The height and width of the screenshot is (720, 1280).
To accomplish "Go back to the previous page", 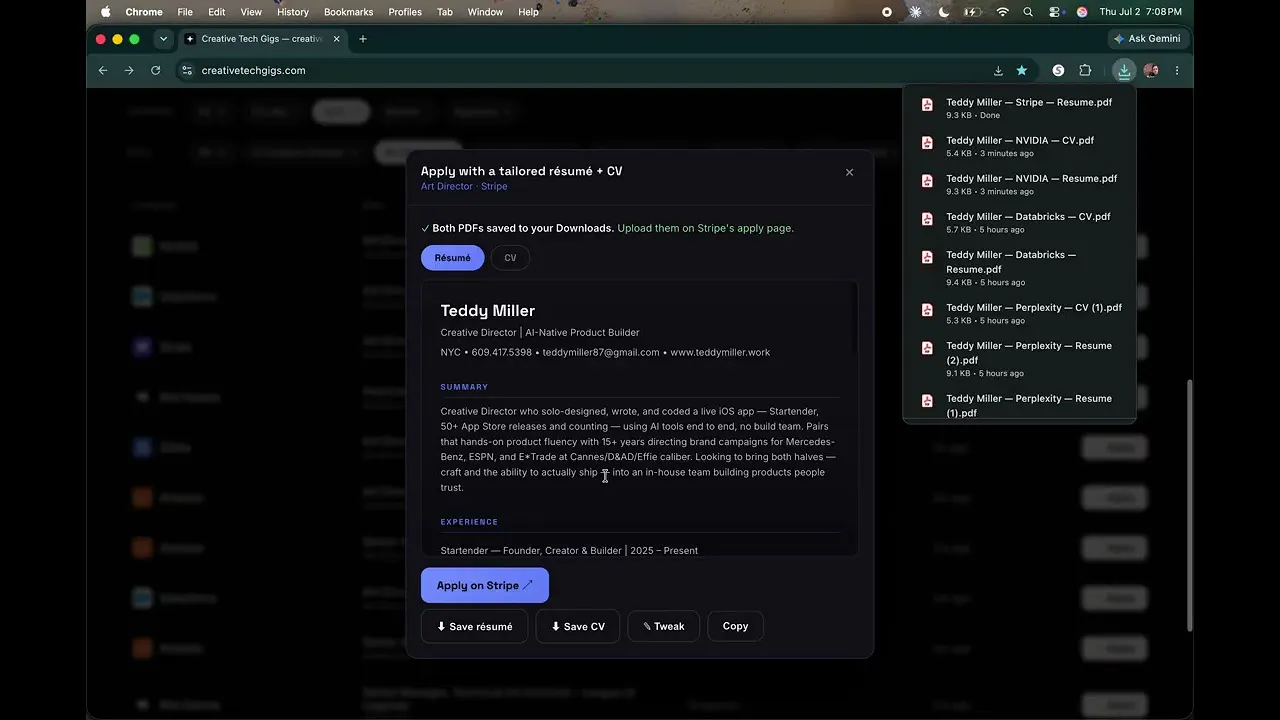I will tap(103, 70).
